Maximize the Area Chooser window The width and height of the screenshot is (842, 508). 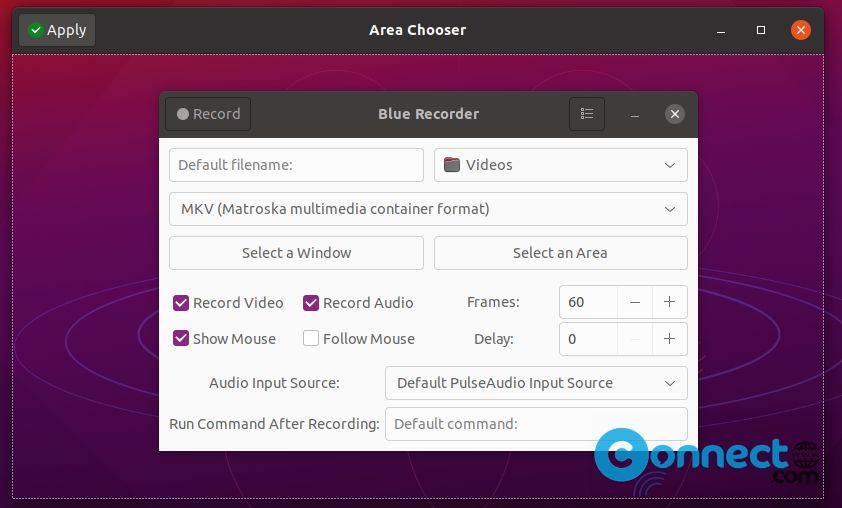click(760, 30)
